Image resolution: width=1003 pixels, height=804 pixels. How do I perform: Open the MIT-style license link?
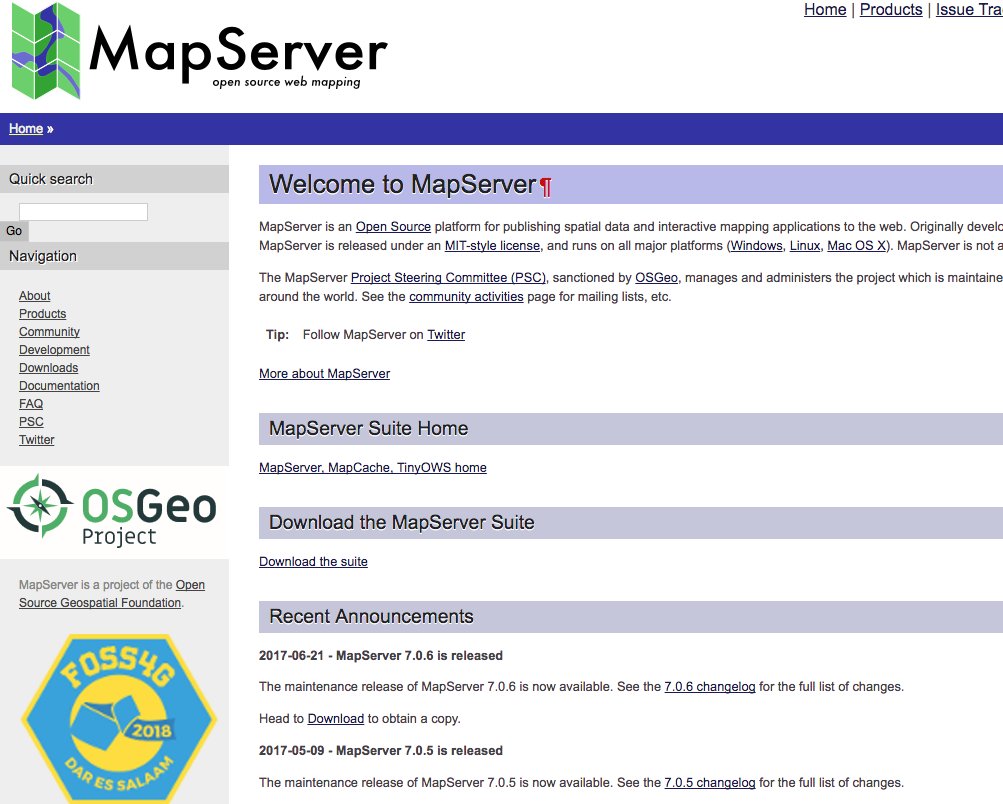click(x=492, y=246)
